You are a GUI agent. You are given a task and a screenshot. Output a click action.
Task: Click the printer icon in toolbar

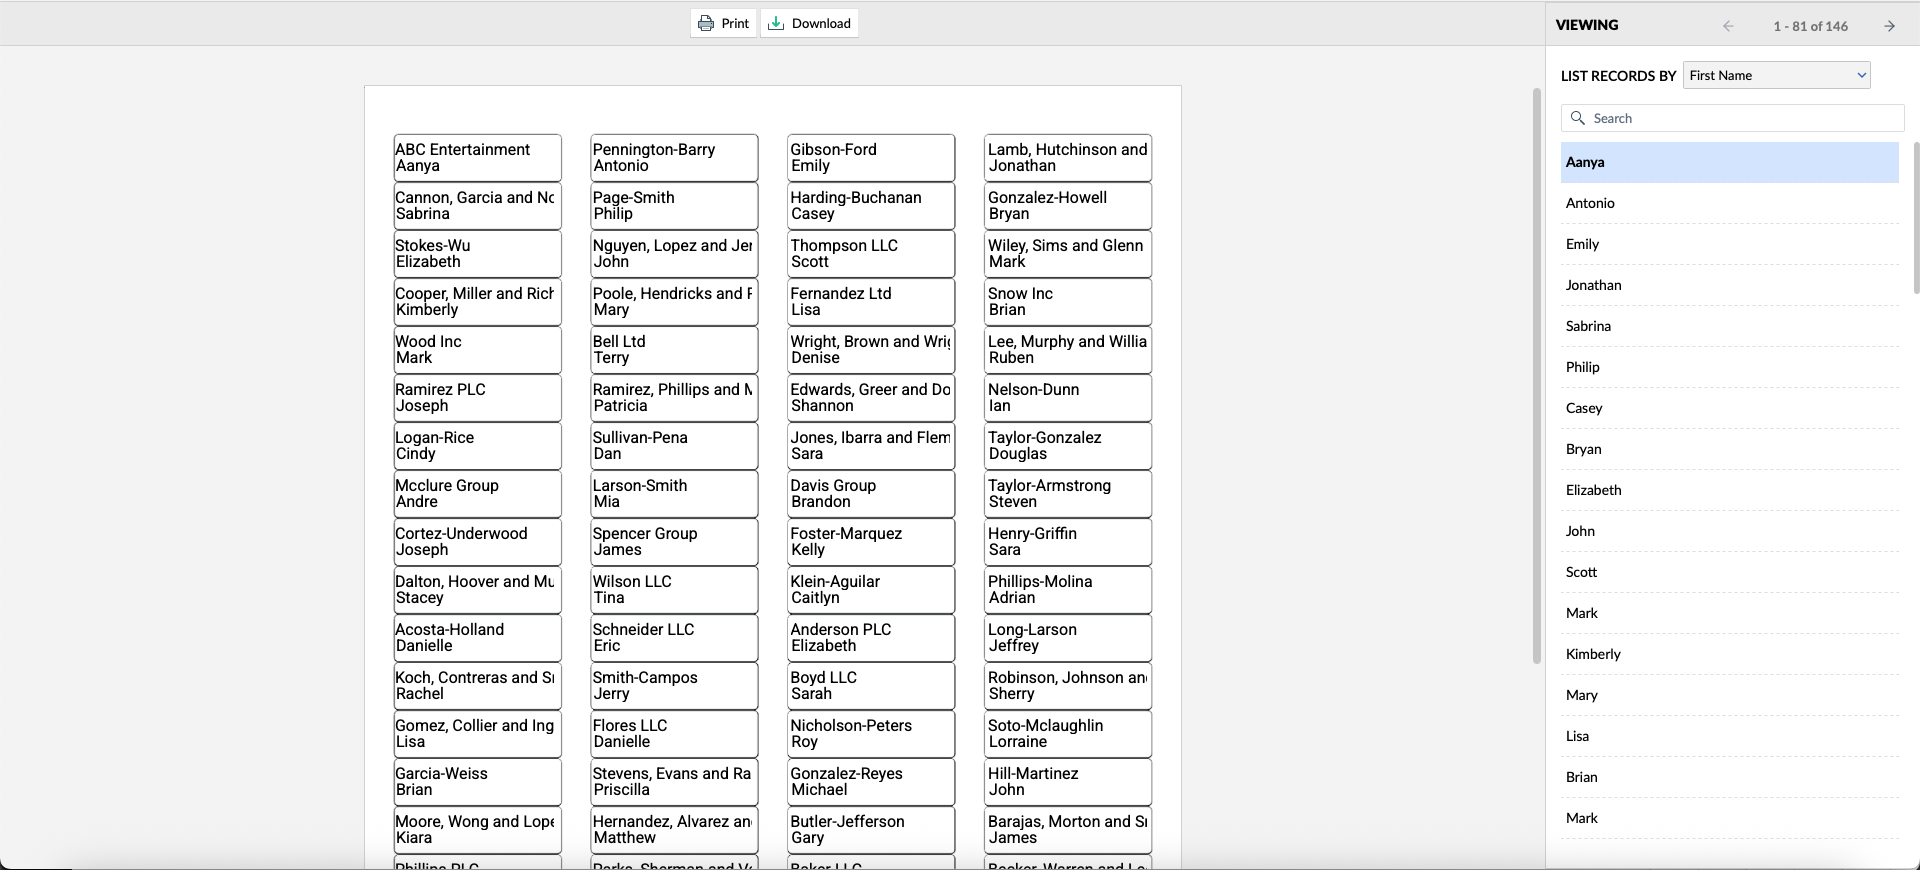(x=706, y=23)
